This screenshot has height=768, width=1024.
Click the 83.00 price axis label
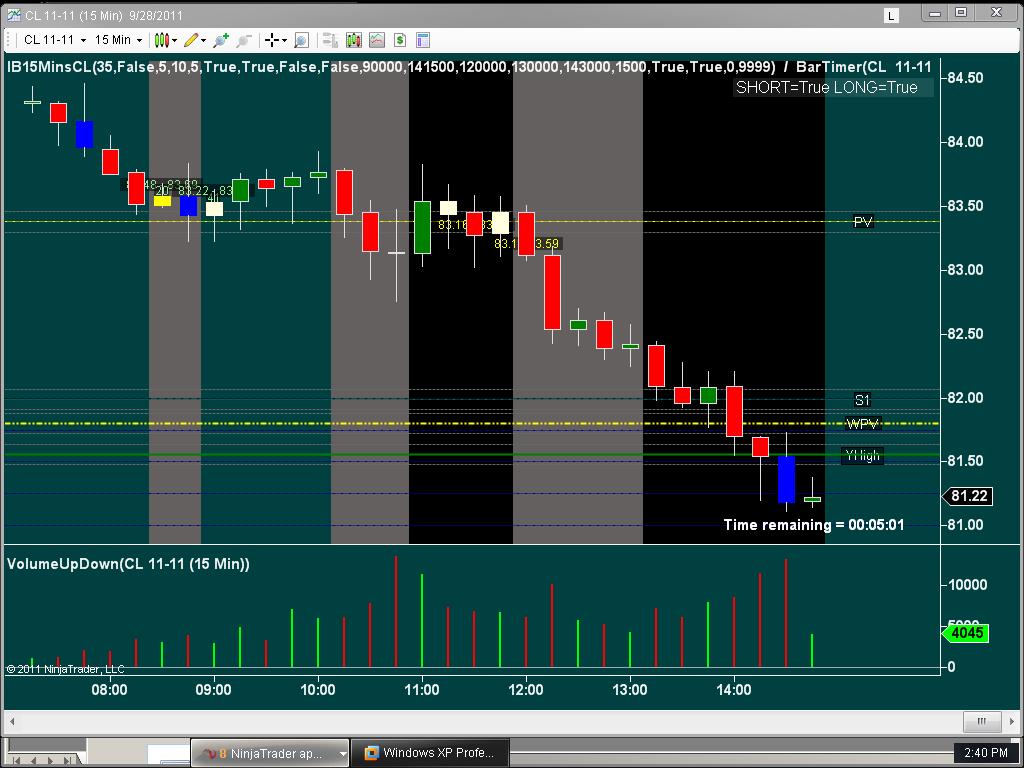coord(965,270)
